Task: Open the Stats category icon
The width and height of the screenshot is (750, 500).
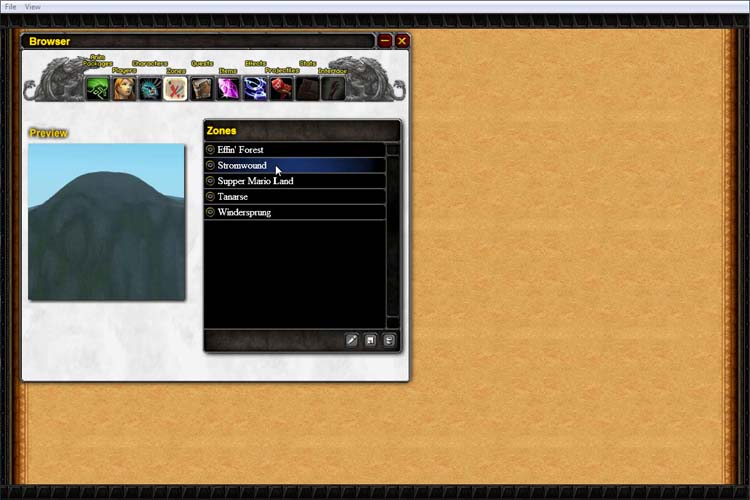Action: tap(307, 89)
